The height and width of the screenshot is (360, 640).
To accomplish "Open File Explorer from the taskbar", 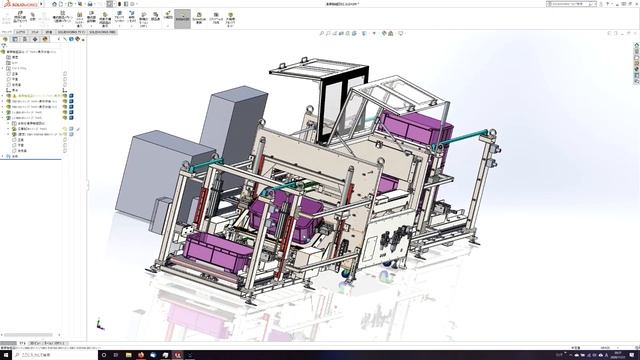I will point(128,355).
